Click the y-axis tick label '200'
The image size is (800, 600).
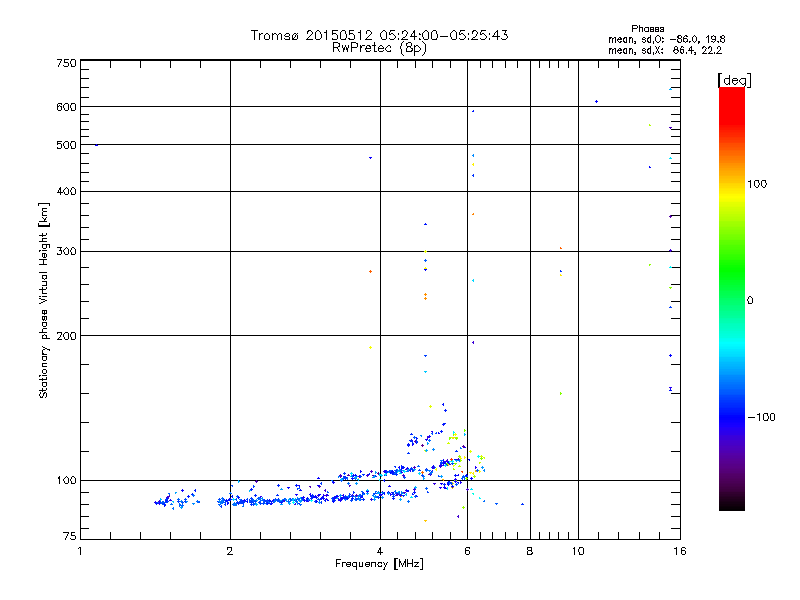point(66,336)
